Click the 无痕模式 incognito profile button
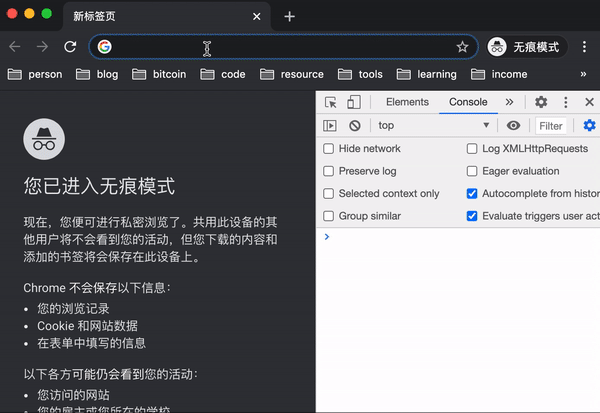Image resolution: width=600 pixels, height=413 pixels. (526, 47)
